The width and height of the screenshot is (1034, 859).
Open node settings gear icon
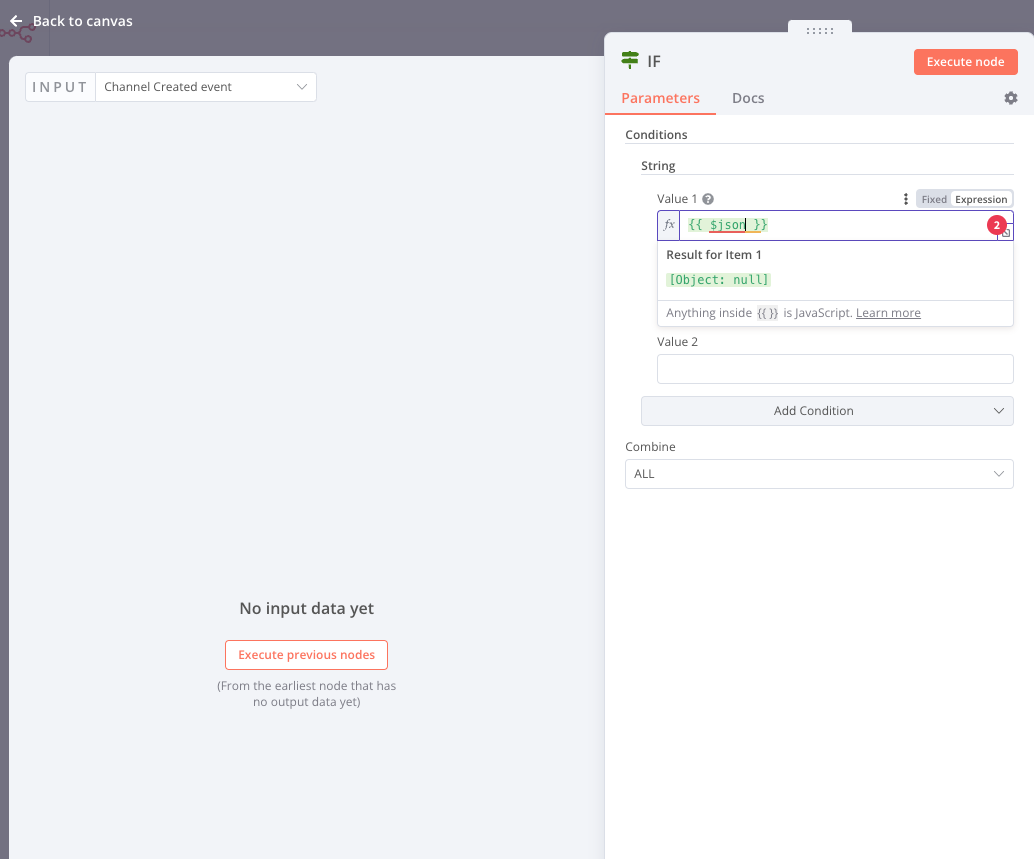pyautogui.click(x=1011, y=98)
